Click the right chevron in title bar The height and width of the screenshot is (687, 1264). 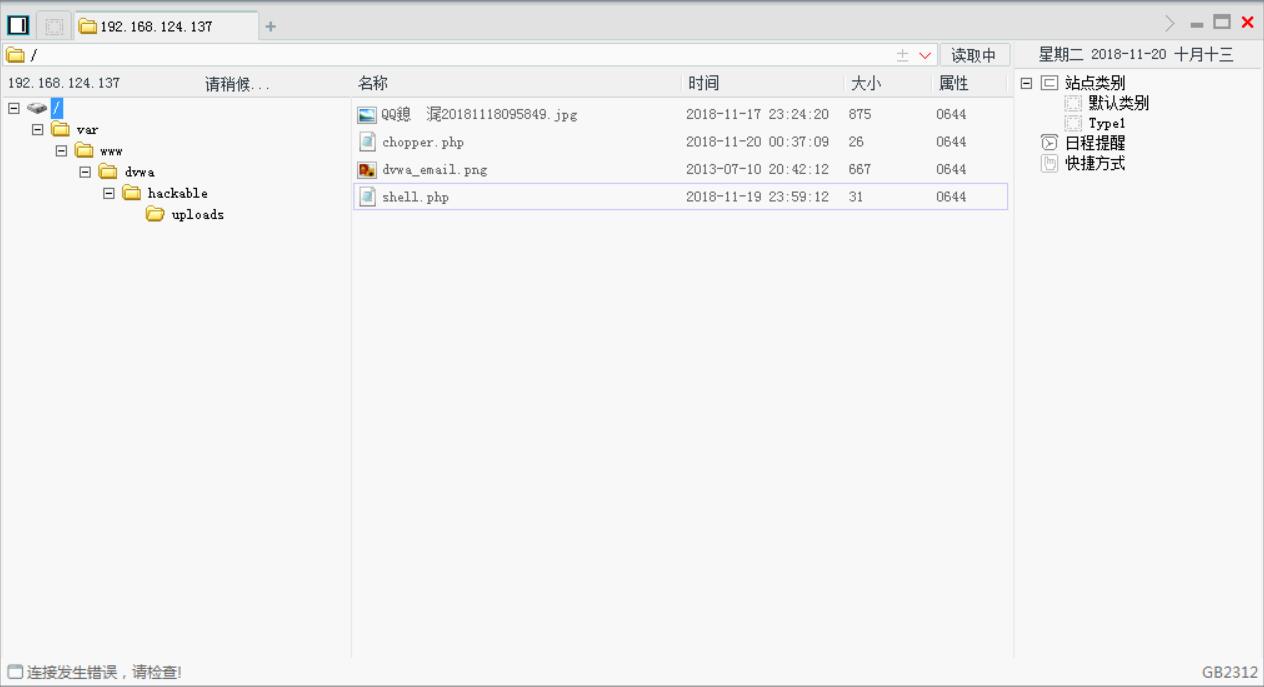(x=1170, y=23)
